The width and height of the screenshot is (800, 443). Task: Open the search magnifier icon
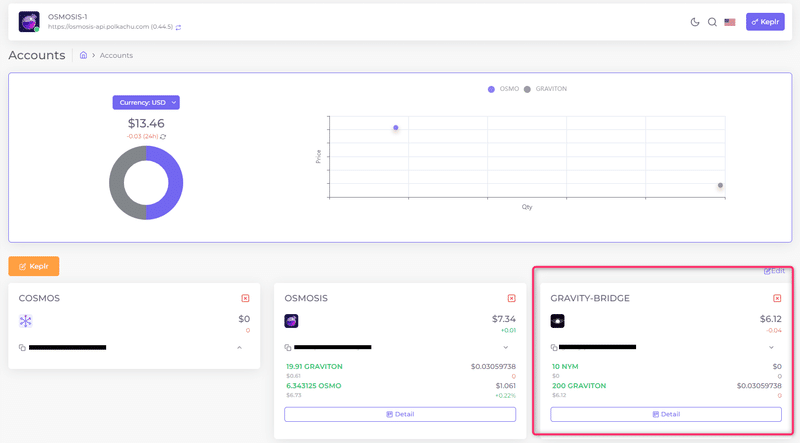712,22
